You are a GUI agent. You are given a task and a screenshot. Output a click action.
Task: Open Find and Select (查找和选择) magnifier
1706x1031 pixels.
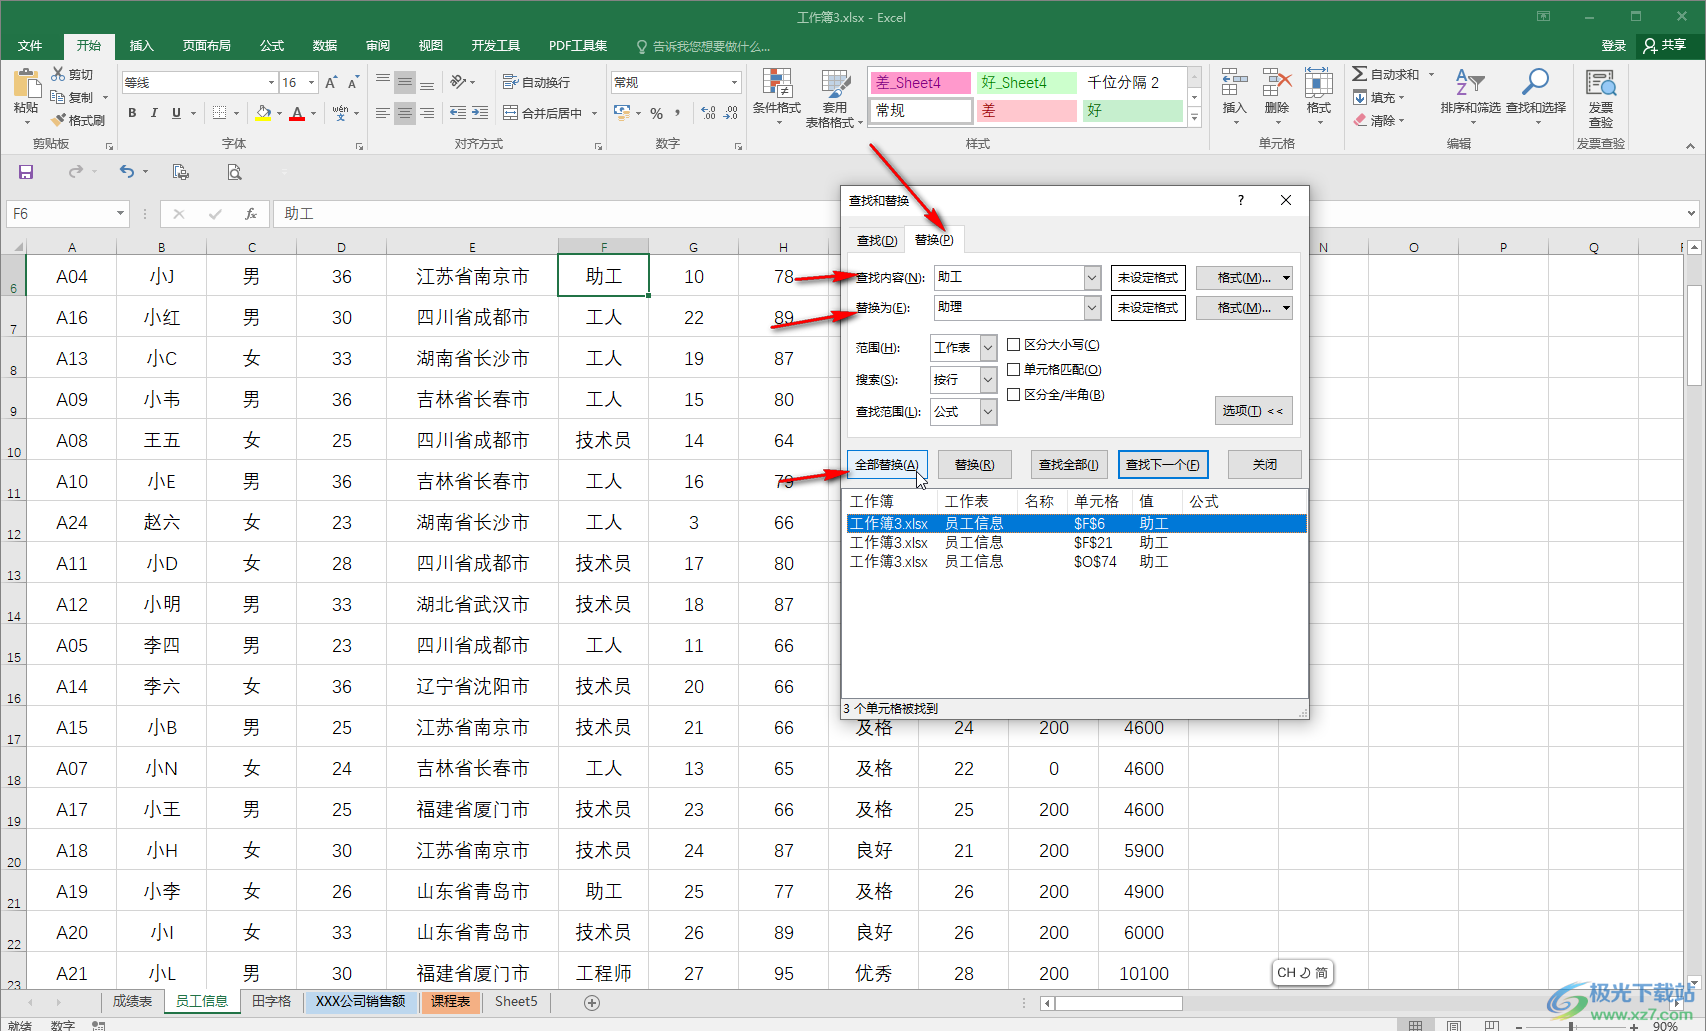point(1535,83)
